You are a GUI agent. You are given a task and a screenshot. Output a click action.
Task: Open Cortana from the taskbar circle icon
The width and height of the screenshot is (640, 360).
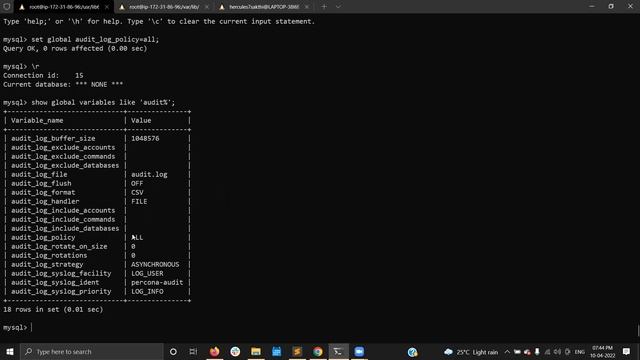coord(173,351)
